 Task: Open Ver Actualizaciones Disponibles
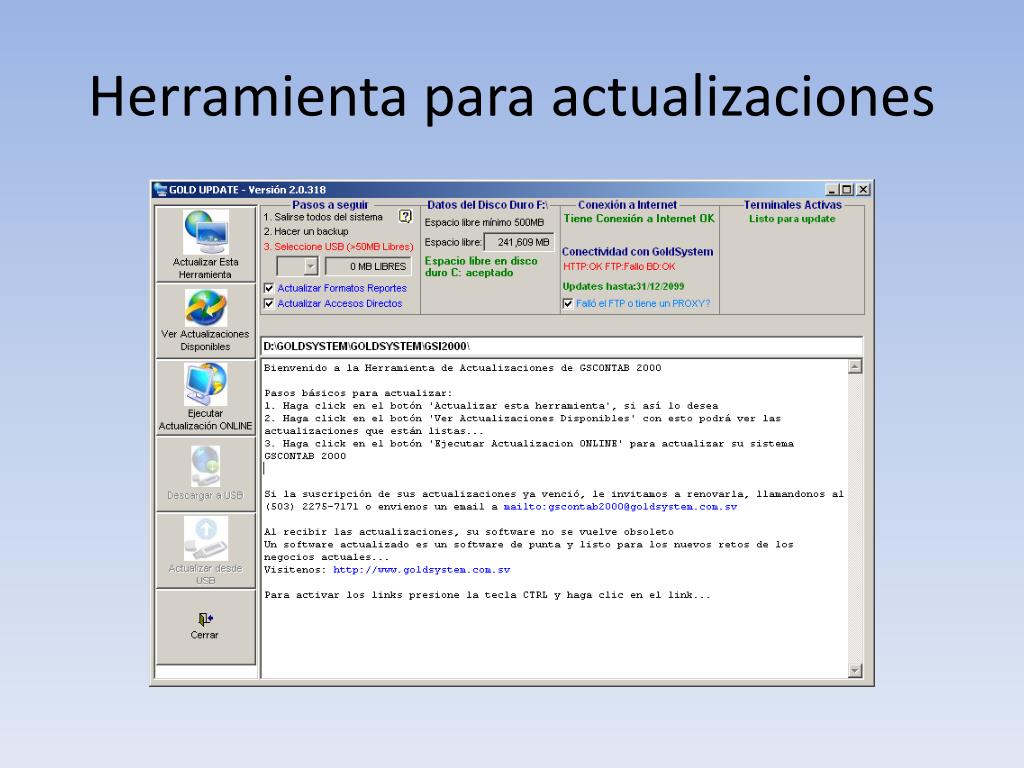(x=205, y=321)
